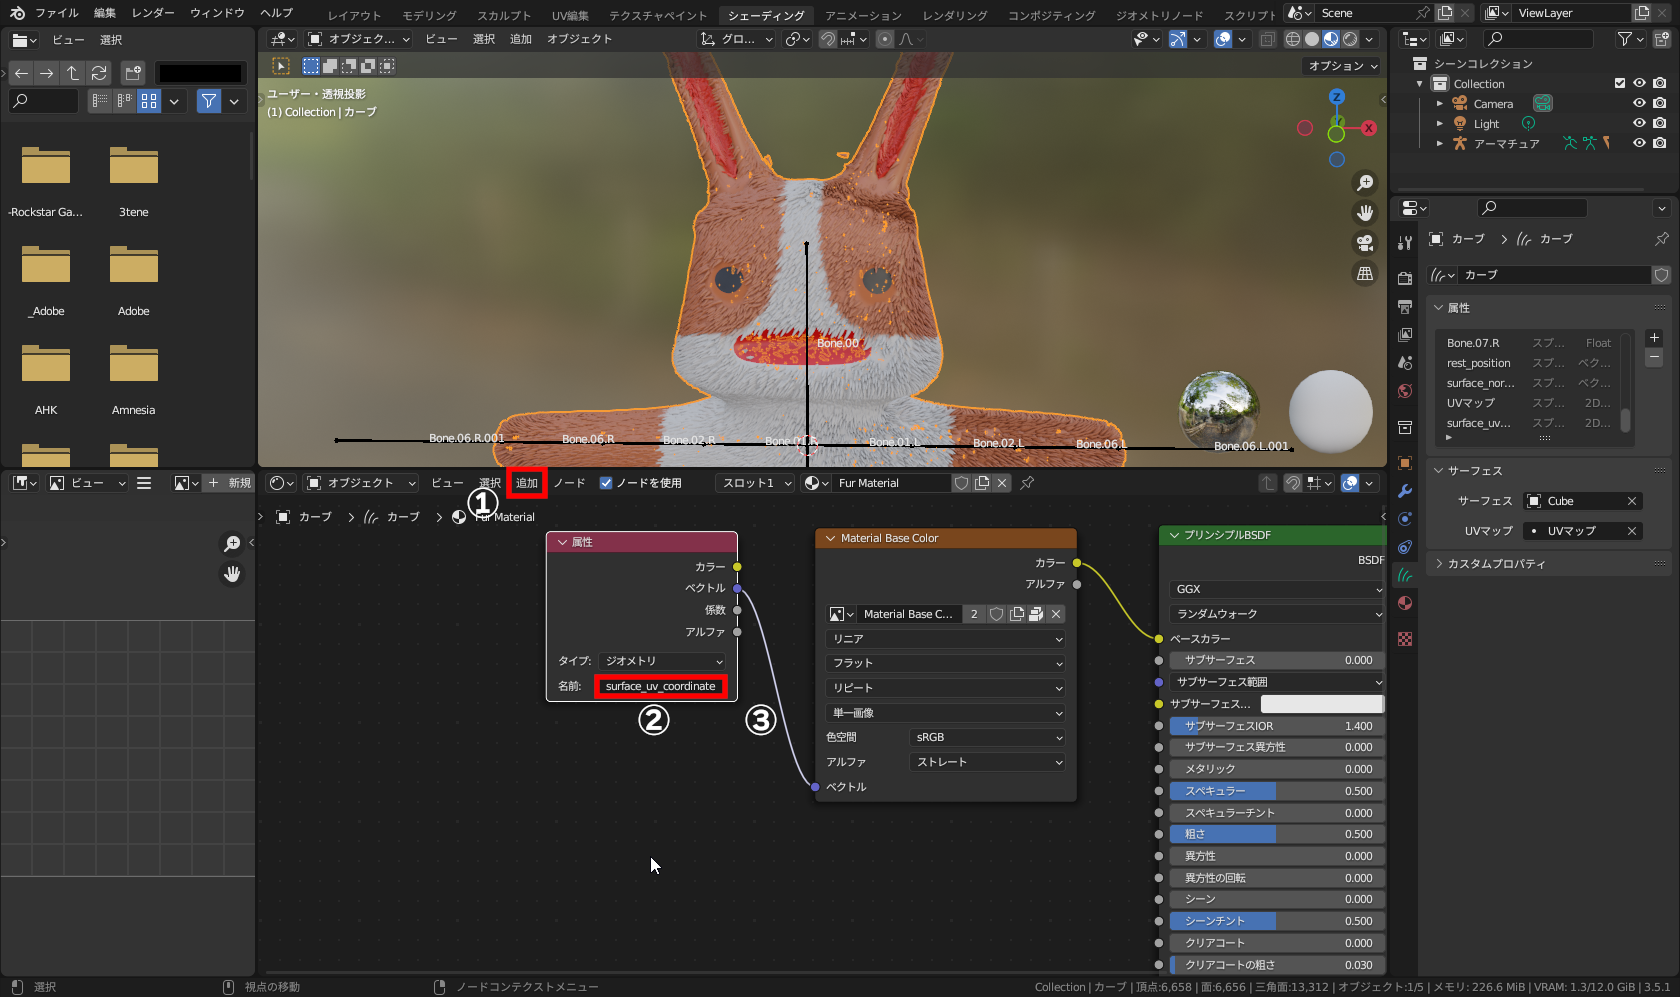The width and height of the screenshot is (1680, 997).
Task: Hide アーマチュア in the outliner
Action: click(x=1640, y=143)
